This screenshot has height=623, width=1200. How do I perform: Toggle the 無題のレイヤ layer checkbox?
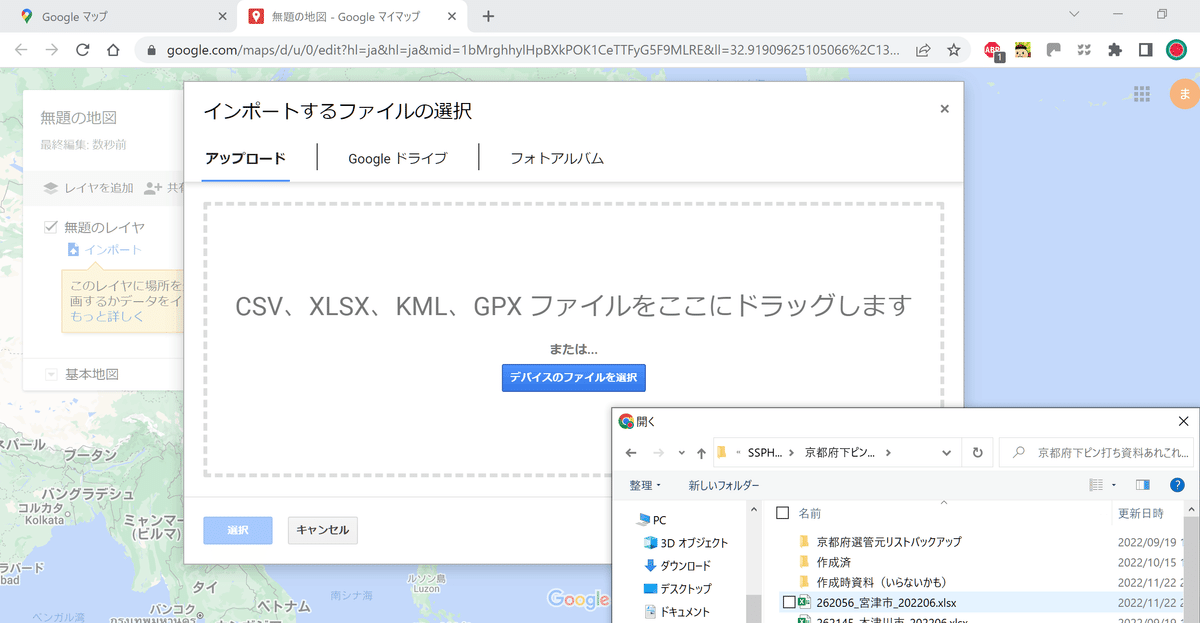pos(50,227)
